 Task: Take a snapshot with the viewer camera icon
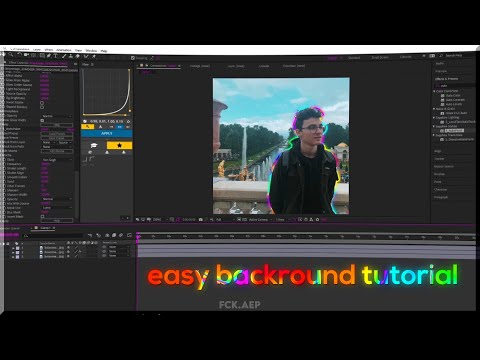click(x=201, y=219)
